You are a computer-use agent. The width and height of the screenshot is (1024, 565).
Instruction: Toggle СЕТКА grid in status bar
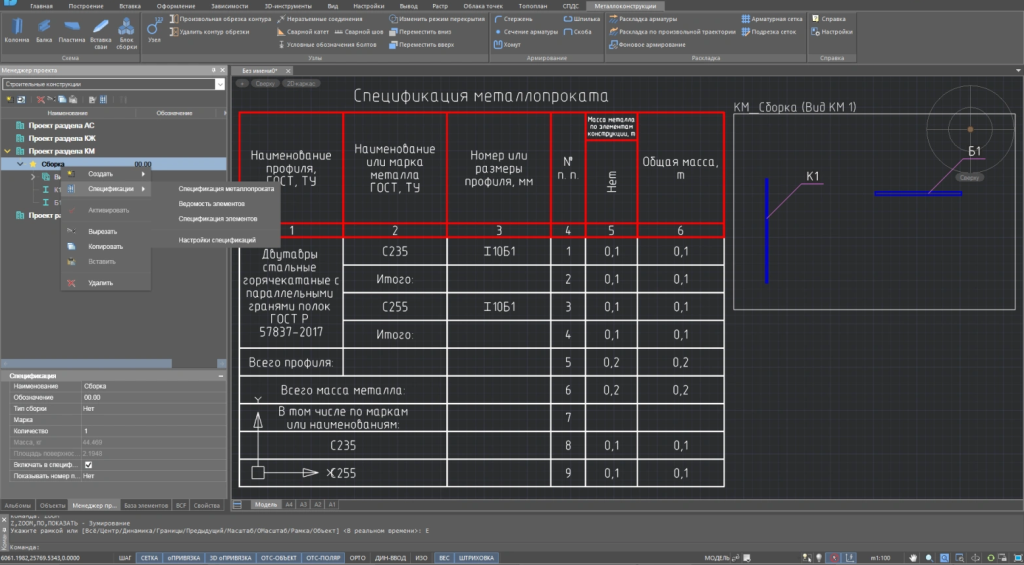click(149, 557)
